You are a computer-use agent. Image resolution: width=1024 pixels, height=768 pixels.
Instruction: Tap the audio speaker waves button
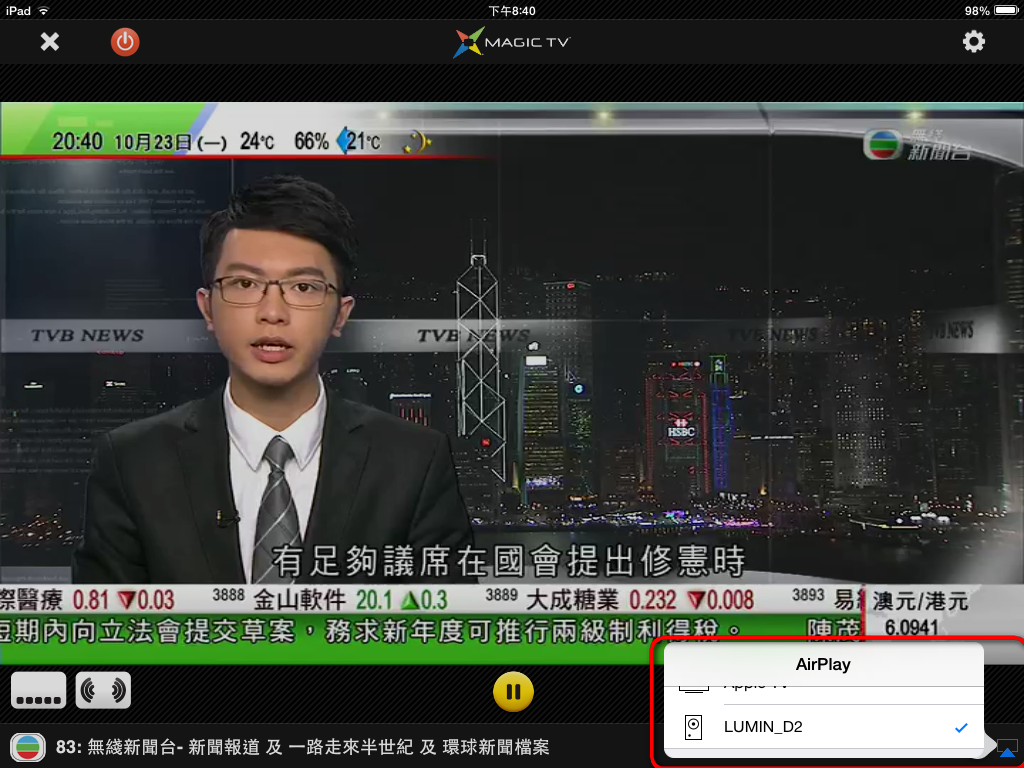click(103, 690)
